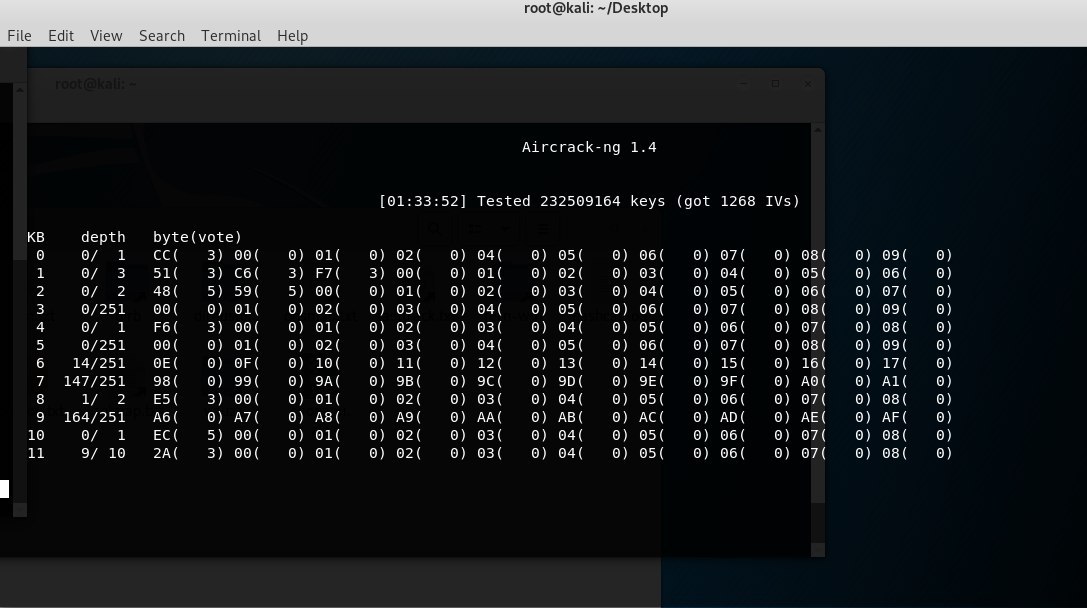Click the depth value 14/251
The width and height of the screenshot is (1087, 608).
tap(99, 363)
